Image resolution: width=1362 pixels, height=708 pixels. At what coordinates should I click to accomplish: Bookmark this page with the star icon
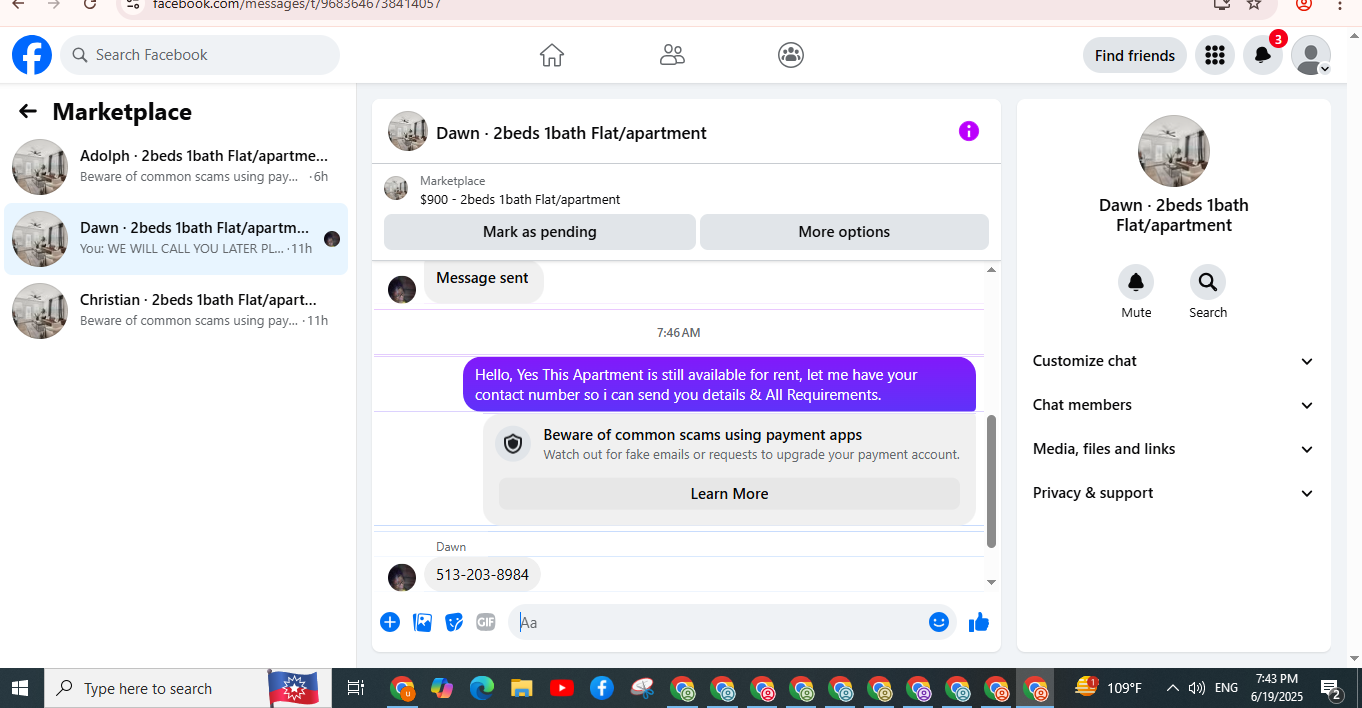click(x=1254, y=4)
